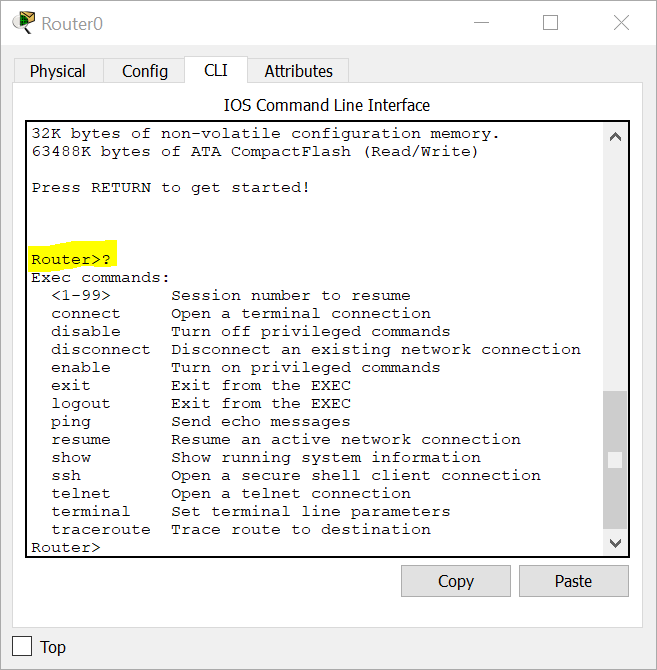The height and width of the screenshot is (670, 657).
Task: Click the Paste button
Action: 574,581
